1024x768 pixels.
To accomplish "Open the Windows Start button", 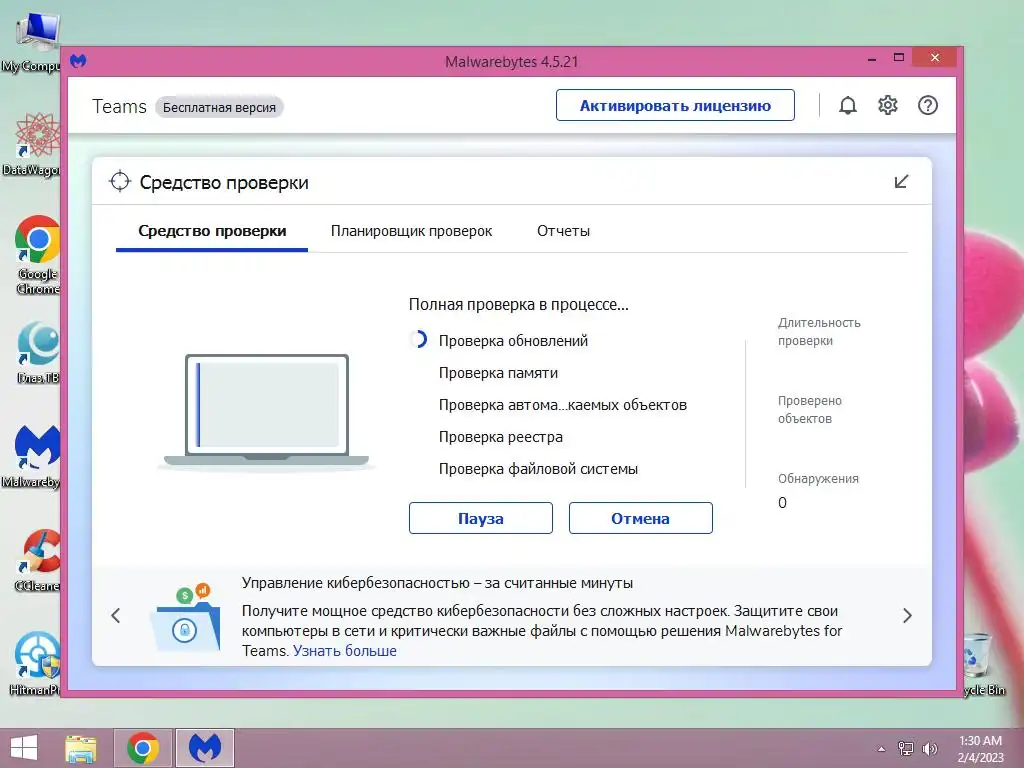I will click(24, 748).
